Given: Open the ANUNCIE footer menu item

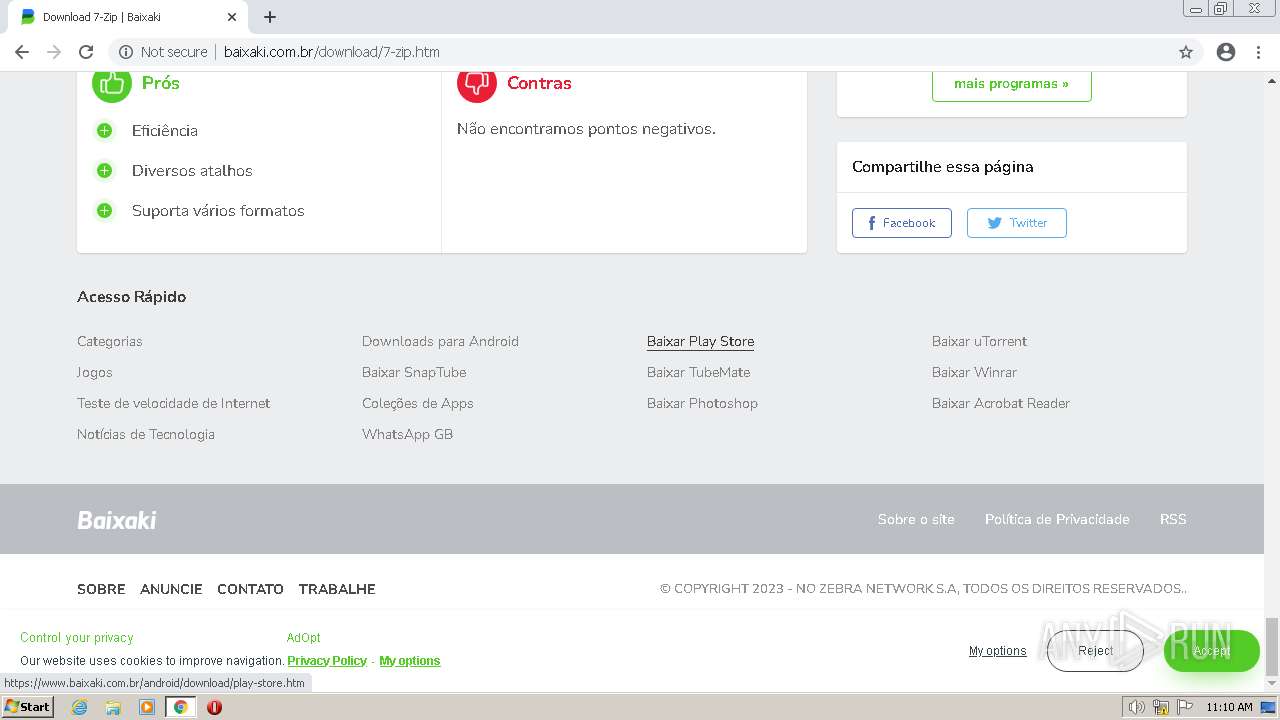Looking at the screenshot, I should click(171, 589).
